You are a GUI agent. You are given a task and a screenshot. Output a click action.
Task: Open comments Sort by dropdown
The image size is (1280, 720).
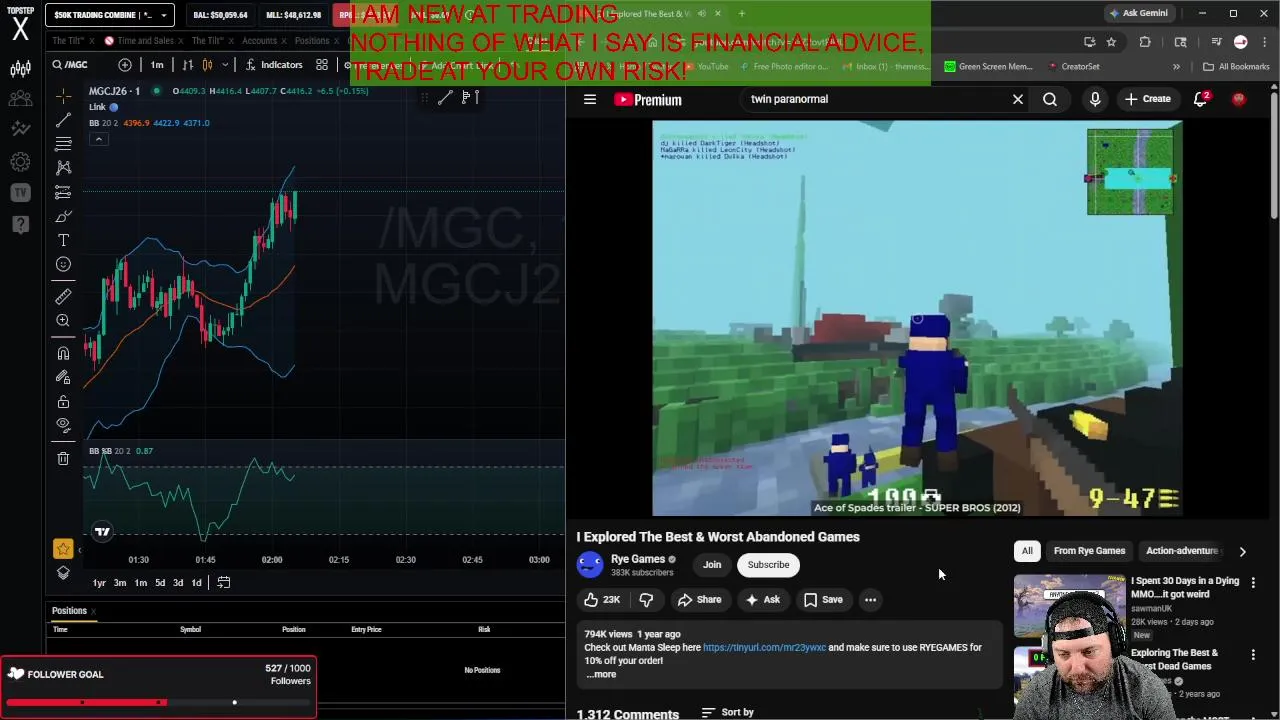point(728,712)
